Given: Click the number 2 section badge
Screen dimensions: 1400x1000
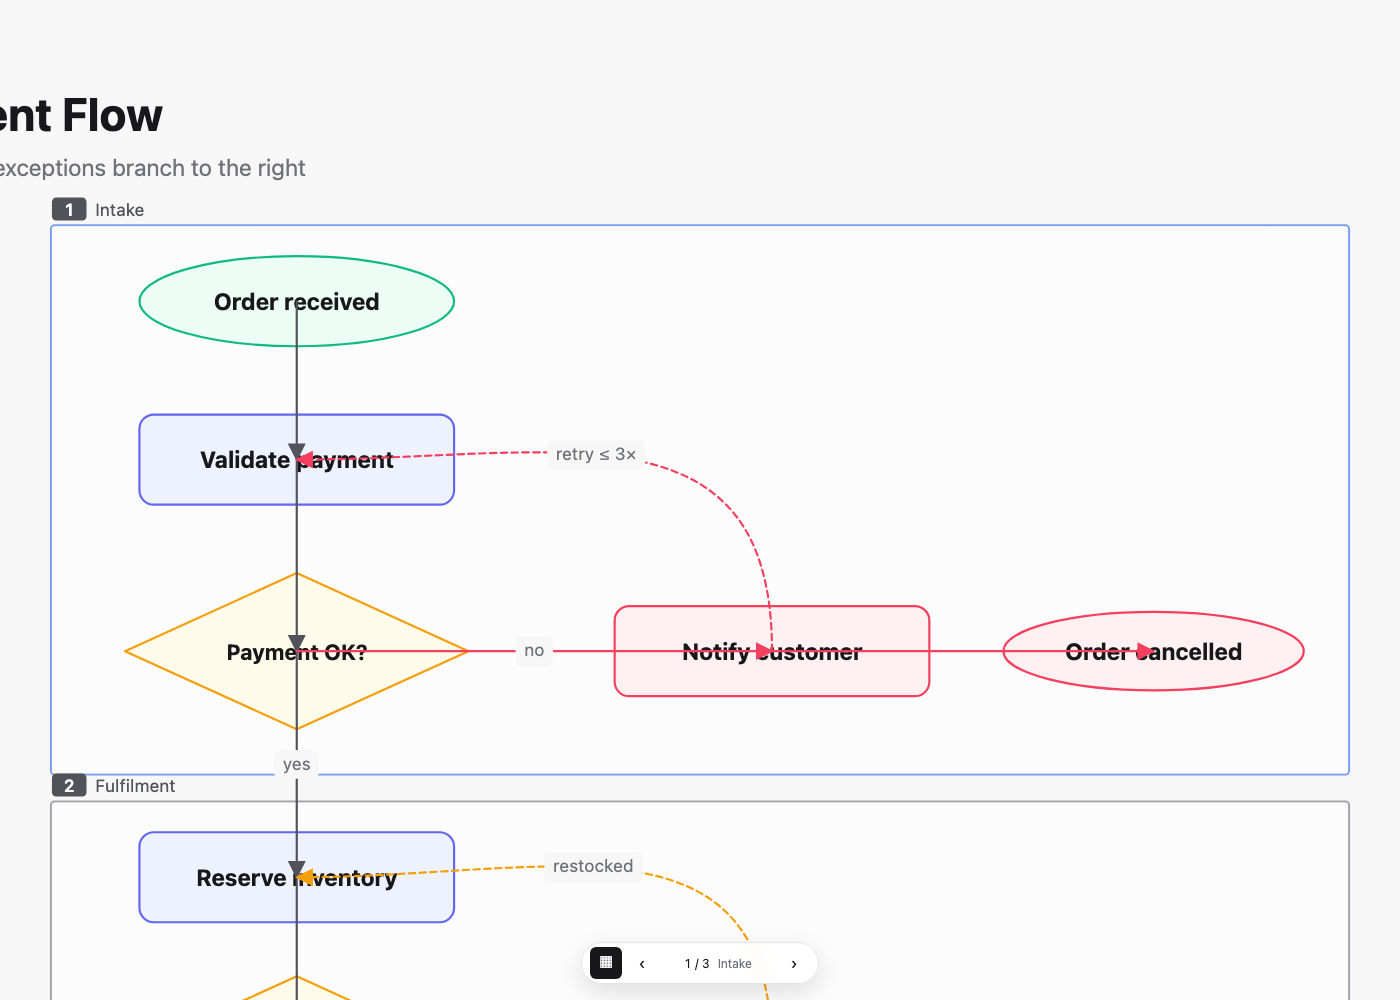Looking at the screenshot, I should [x=69, y=785].
